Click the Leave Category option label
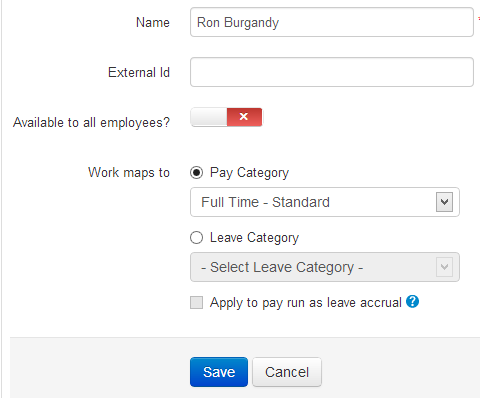The image size is (480, 398). pos(254,238)
